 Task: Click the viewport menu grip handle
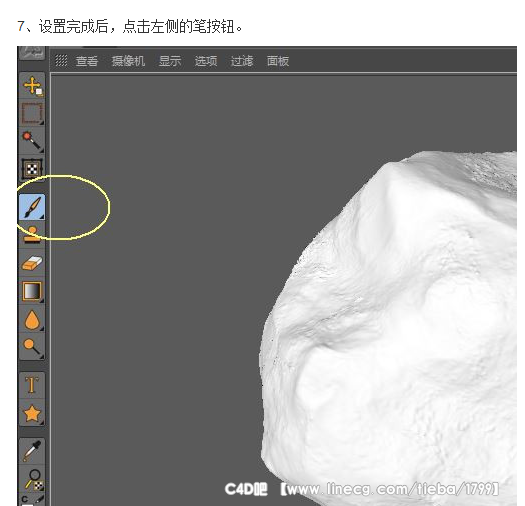tap(61, 61)
